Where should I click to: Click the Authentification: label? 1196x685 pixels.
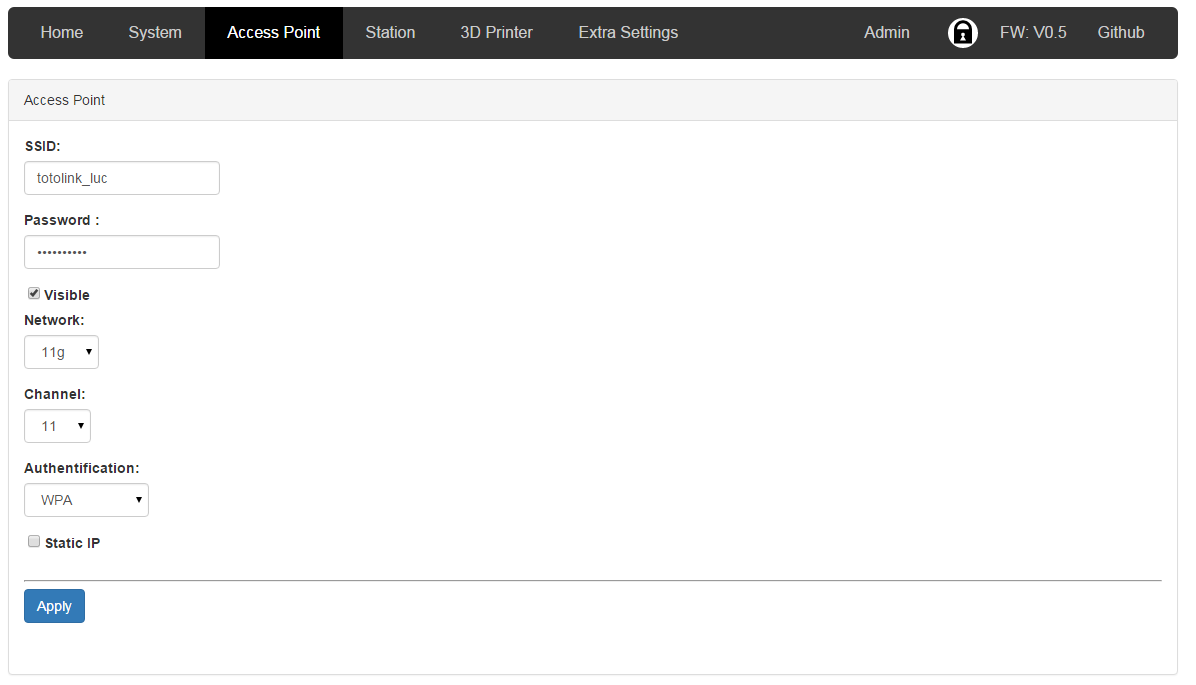82,468
